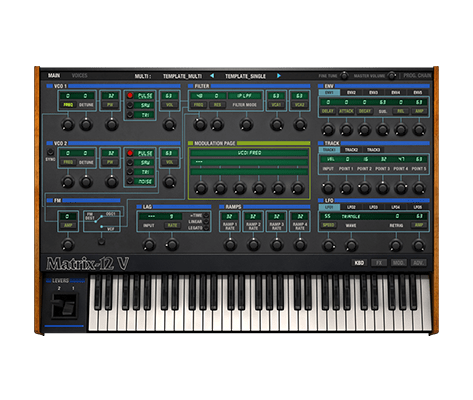This screenshot has height=400, width=473.
Task: Toggle the LAG =TIME switch
Action: point(206,215)
